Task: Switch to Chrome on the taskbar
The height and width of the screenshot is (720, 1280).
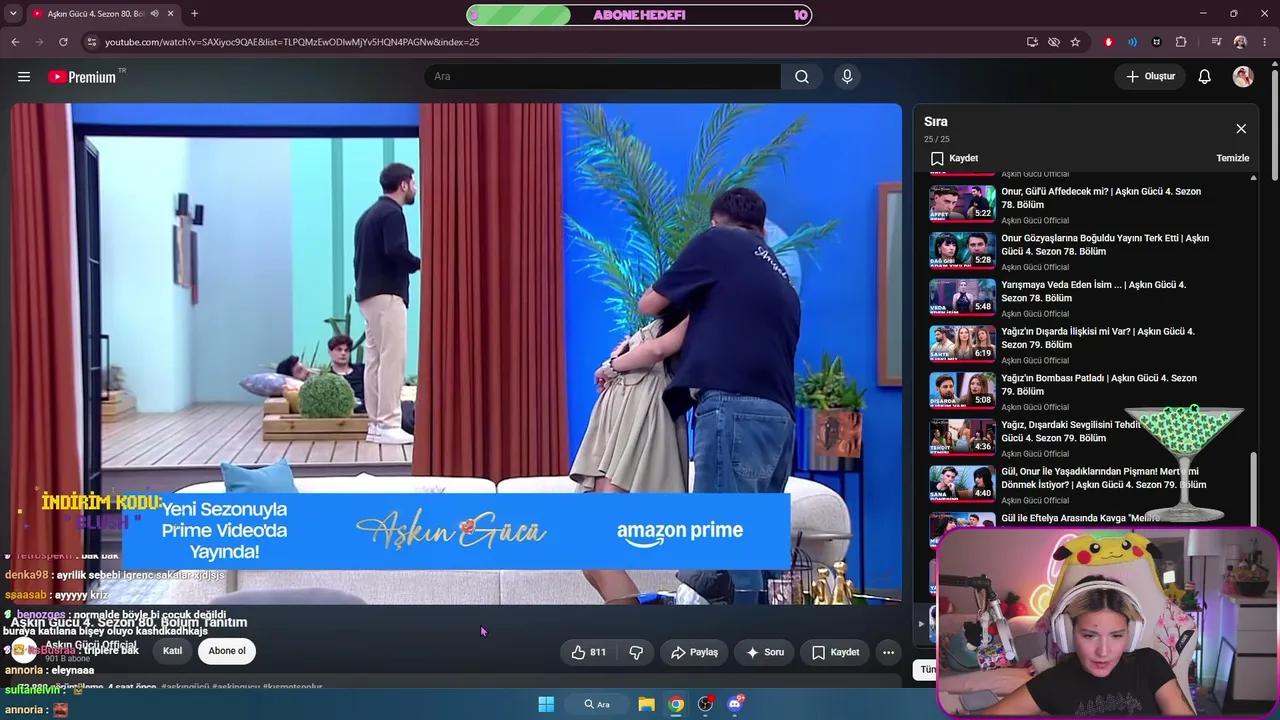Action: [676, 704]
